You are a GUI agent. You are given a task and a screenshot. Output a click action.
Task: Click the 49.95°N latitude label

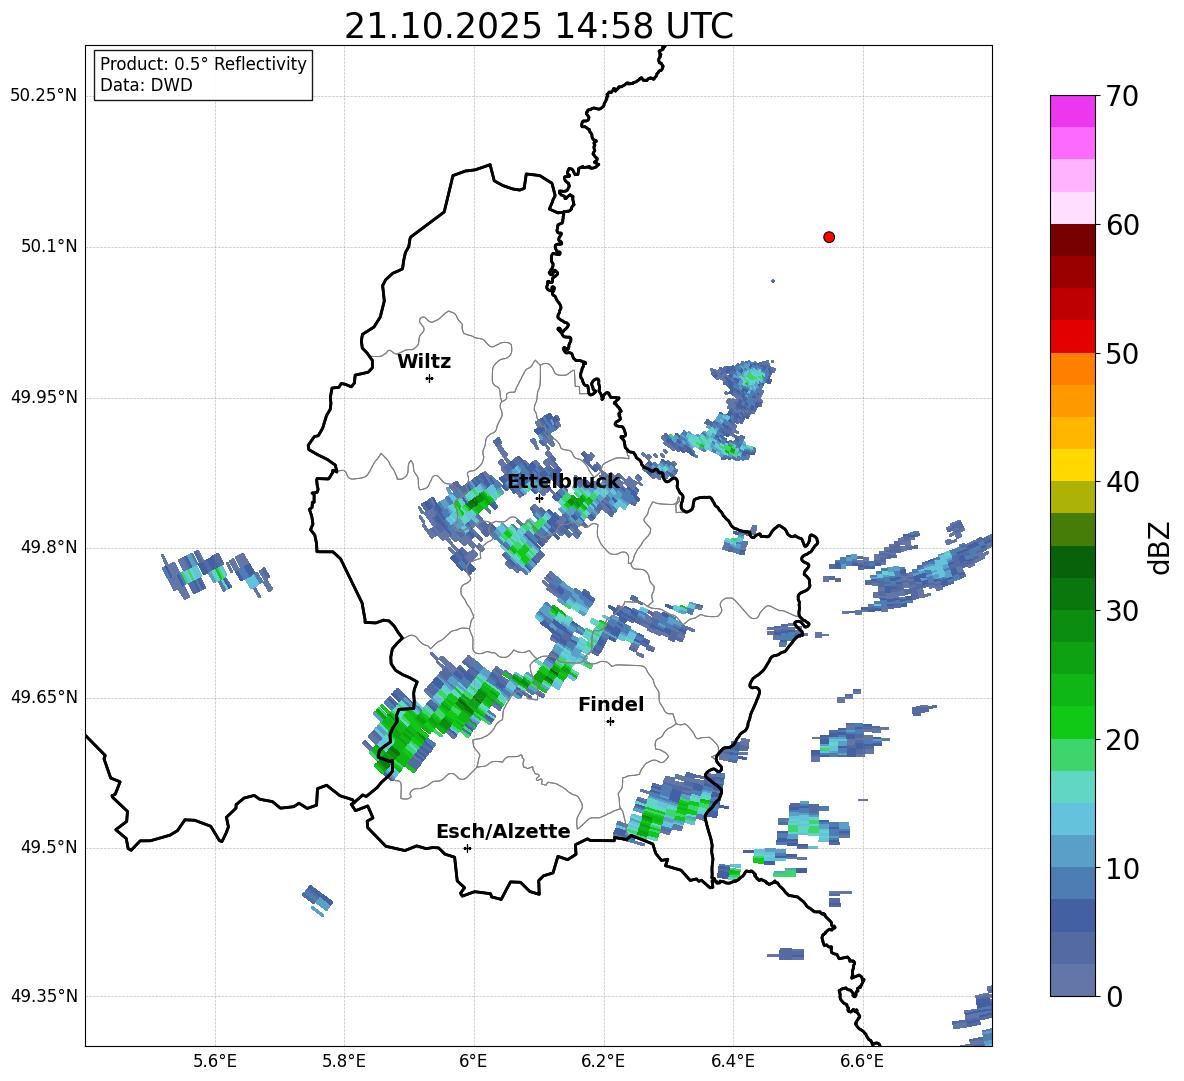coord(44,397)
